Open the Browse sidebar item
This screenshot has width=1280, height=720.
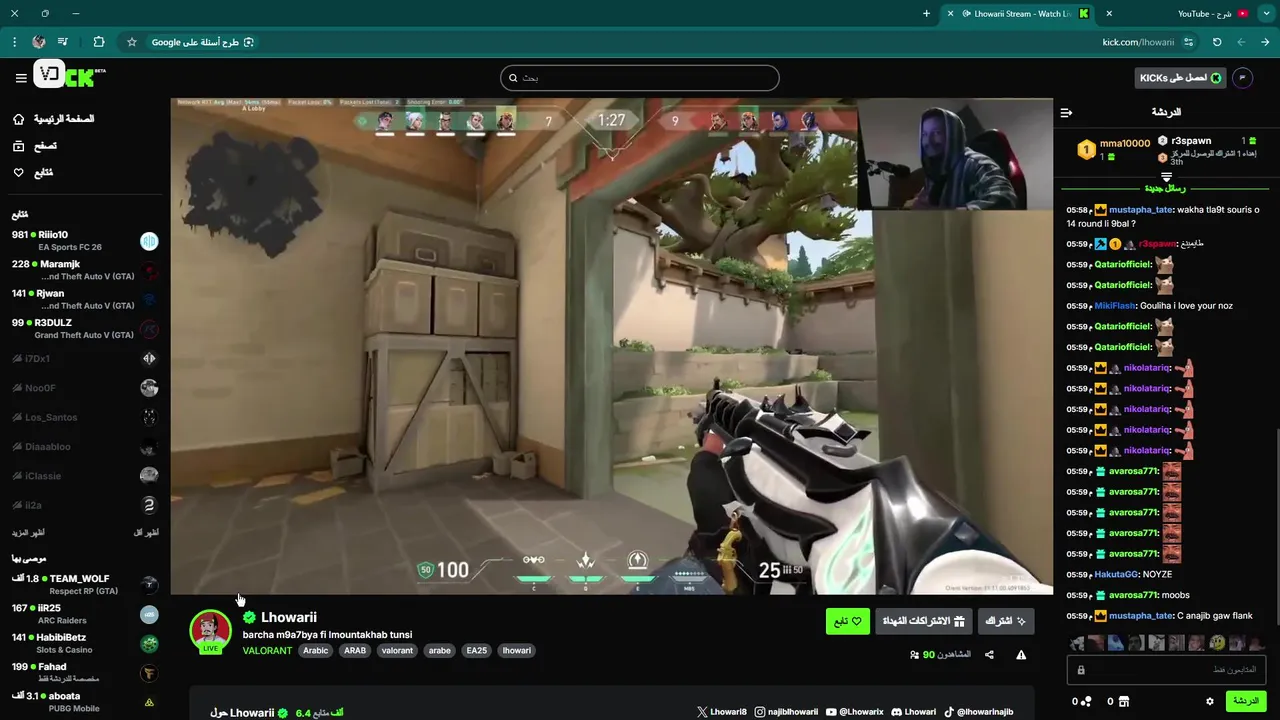[x=34, y=146]
